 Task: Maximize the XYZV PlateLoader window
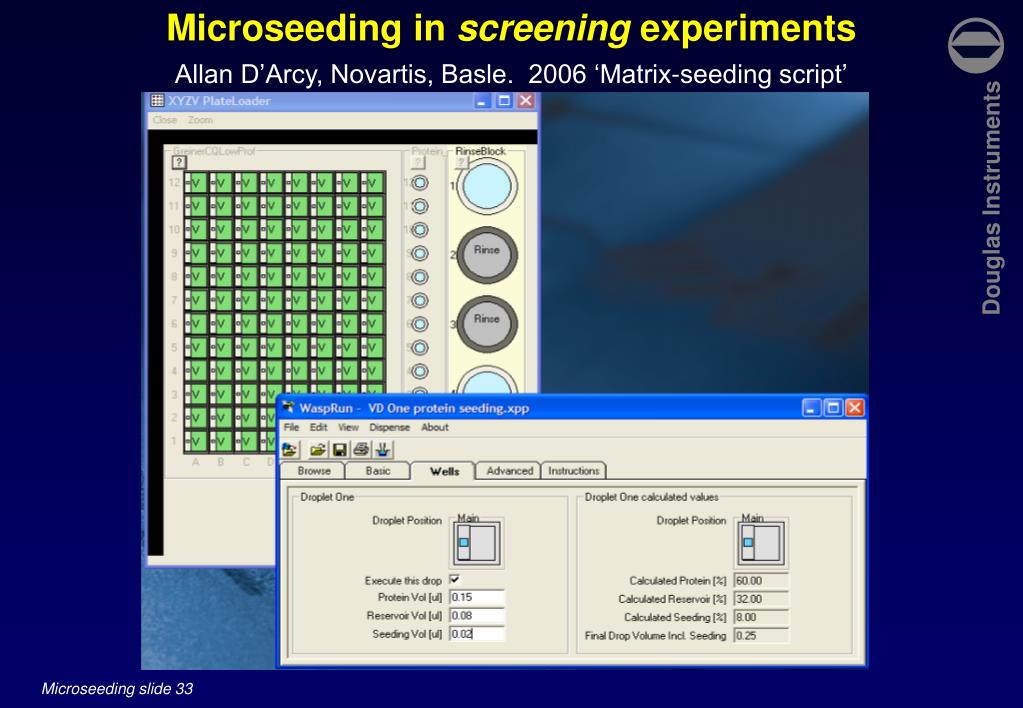(504, 100)
